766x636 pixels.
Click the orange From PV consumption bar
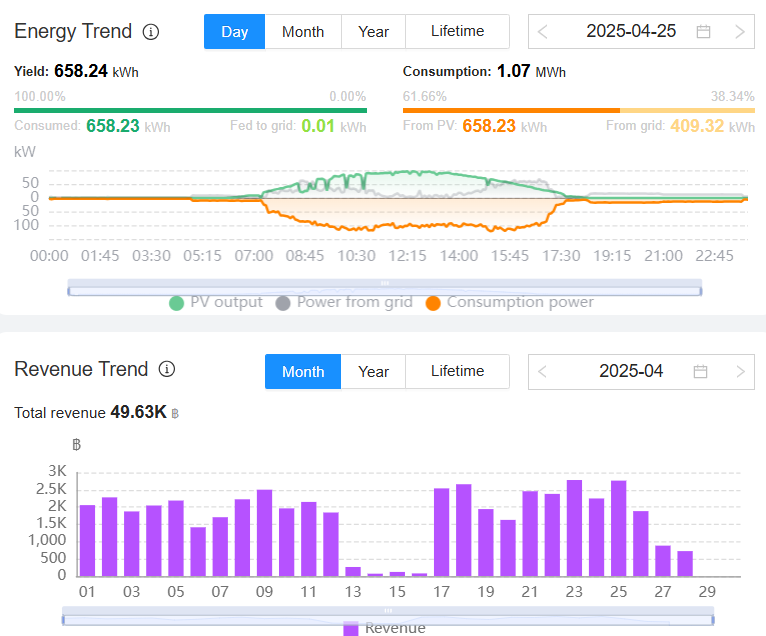(x=511, y=110)
